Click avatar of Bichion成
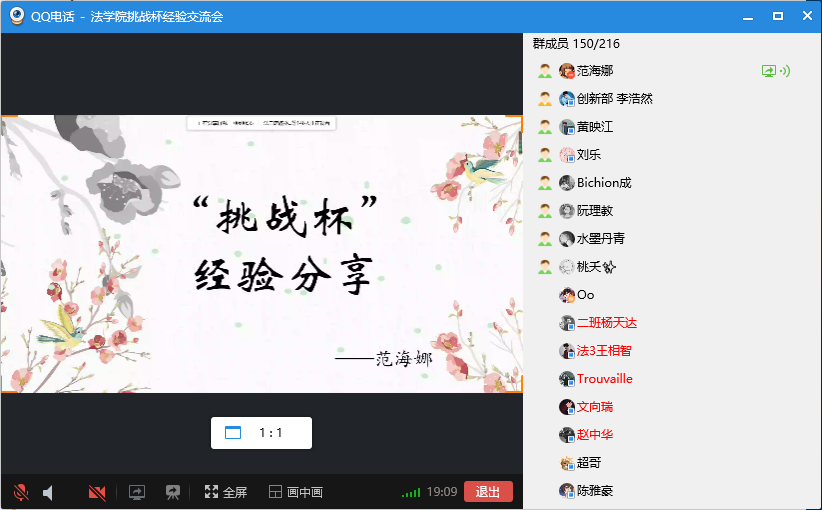Screen dimensions: 822x510 point(567,183)
